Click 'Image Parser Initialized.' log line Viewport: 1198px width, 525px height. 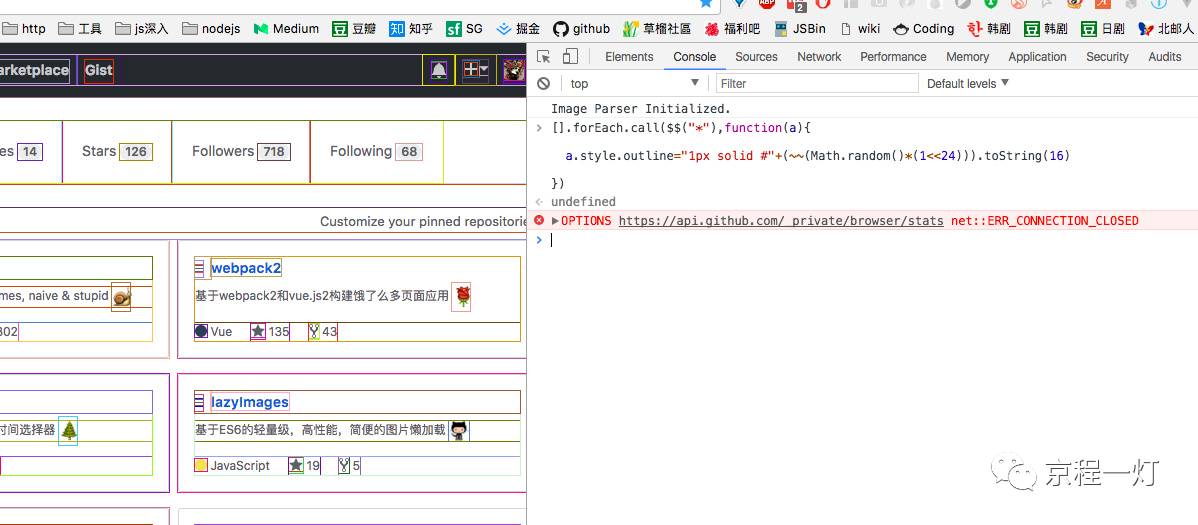[641, 109]
